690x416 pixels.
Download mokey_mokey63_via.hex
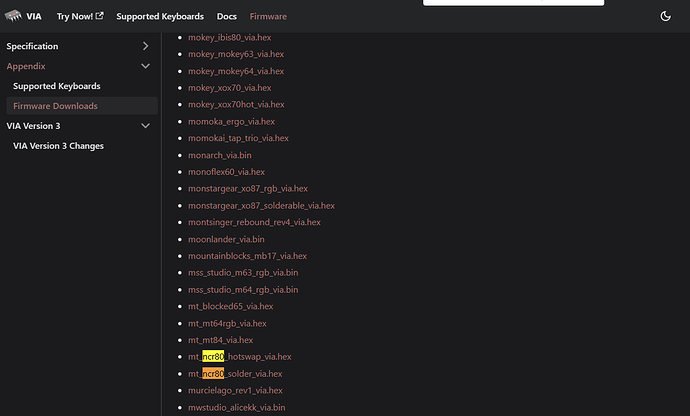[x=236, y=54]
